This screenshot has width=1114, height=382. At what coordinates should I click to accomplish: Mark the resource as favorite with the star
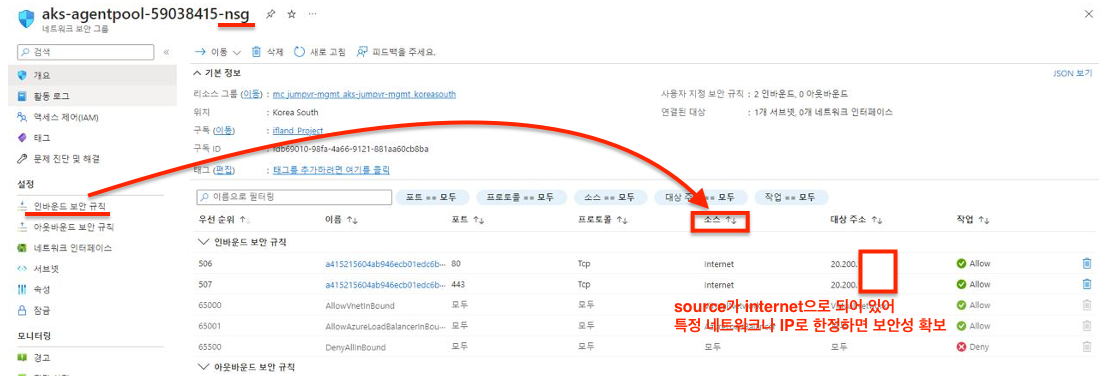point(291,13)
